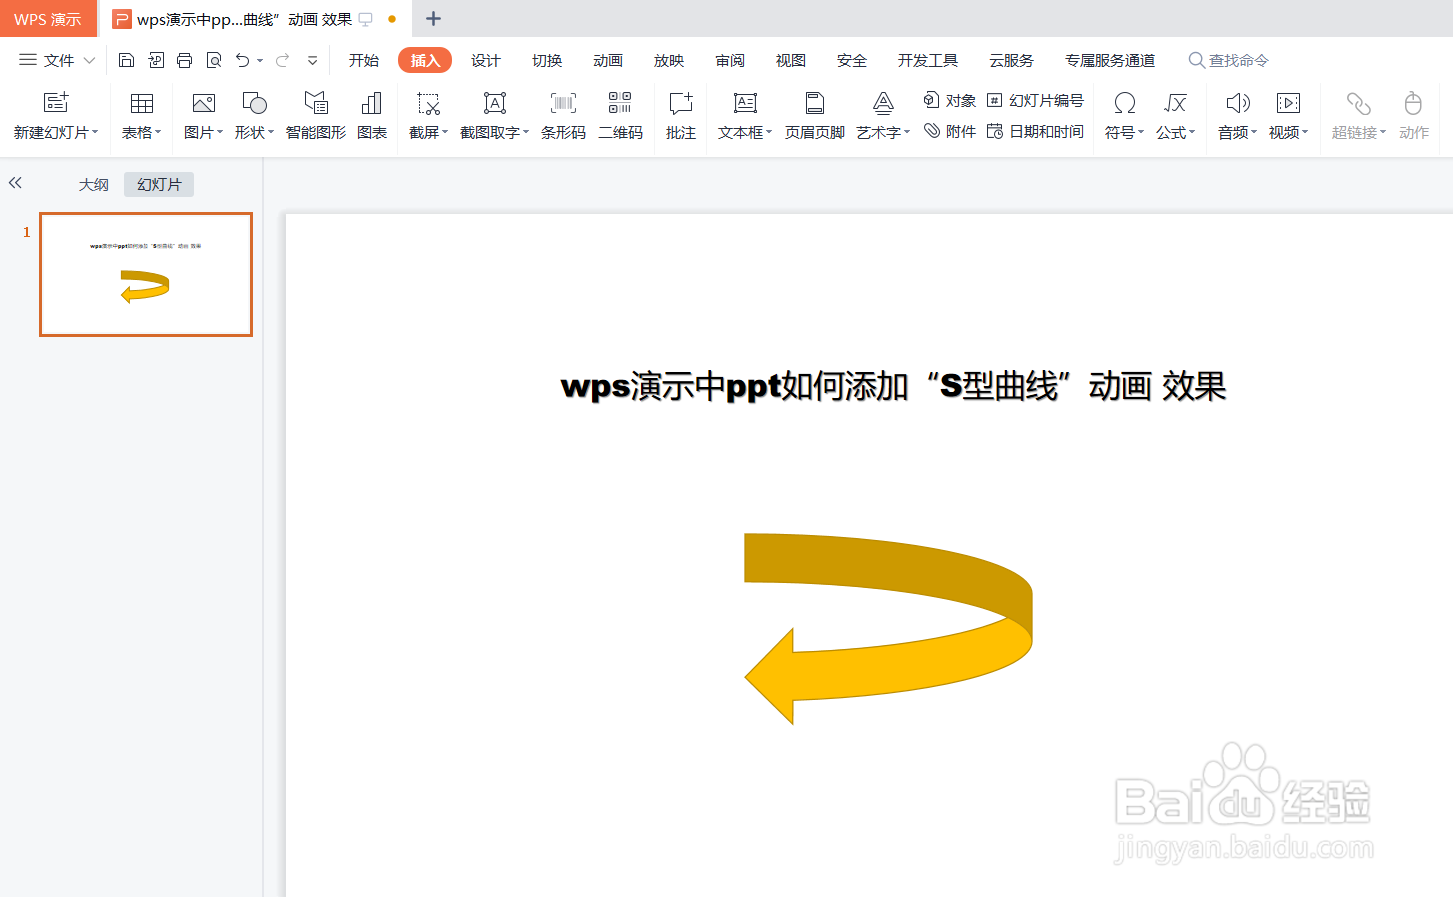
Task: Open the 云服务 ribbon tab
Action: [1012, 60]
